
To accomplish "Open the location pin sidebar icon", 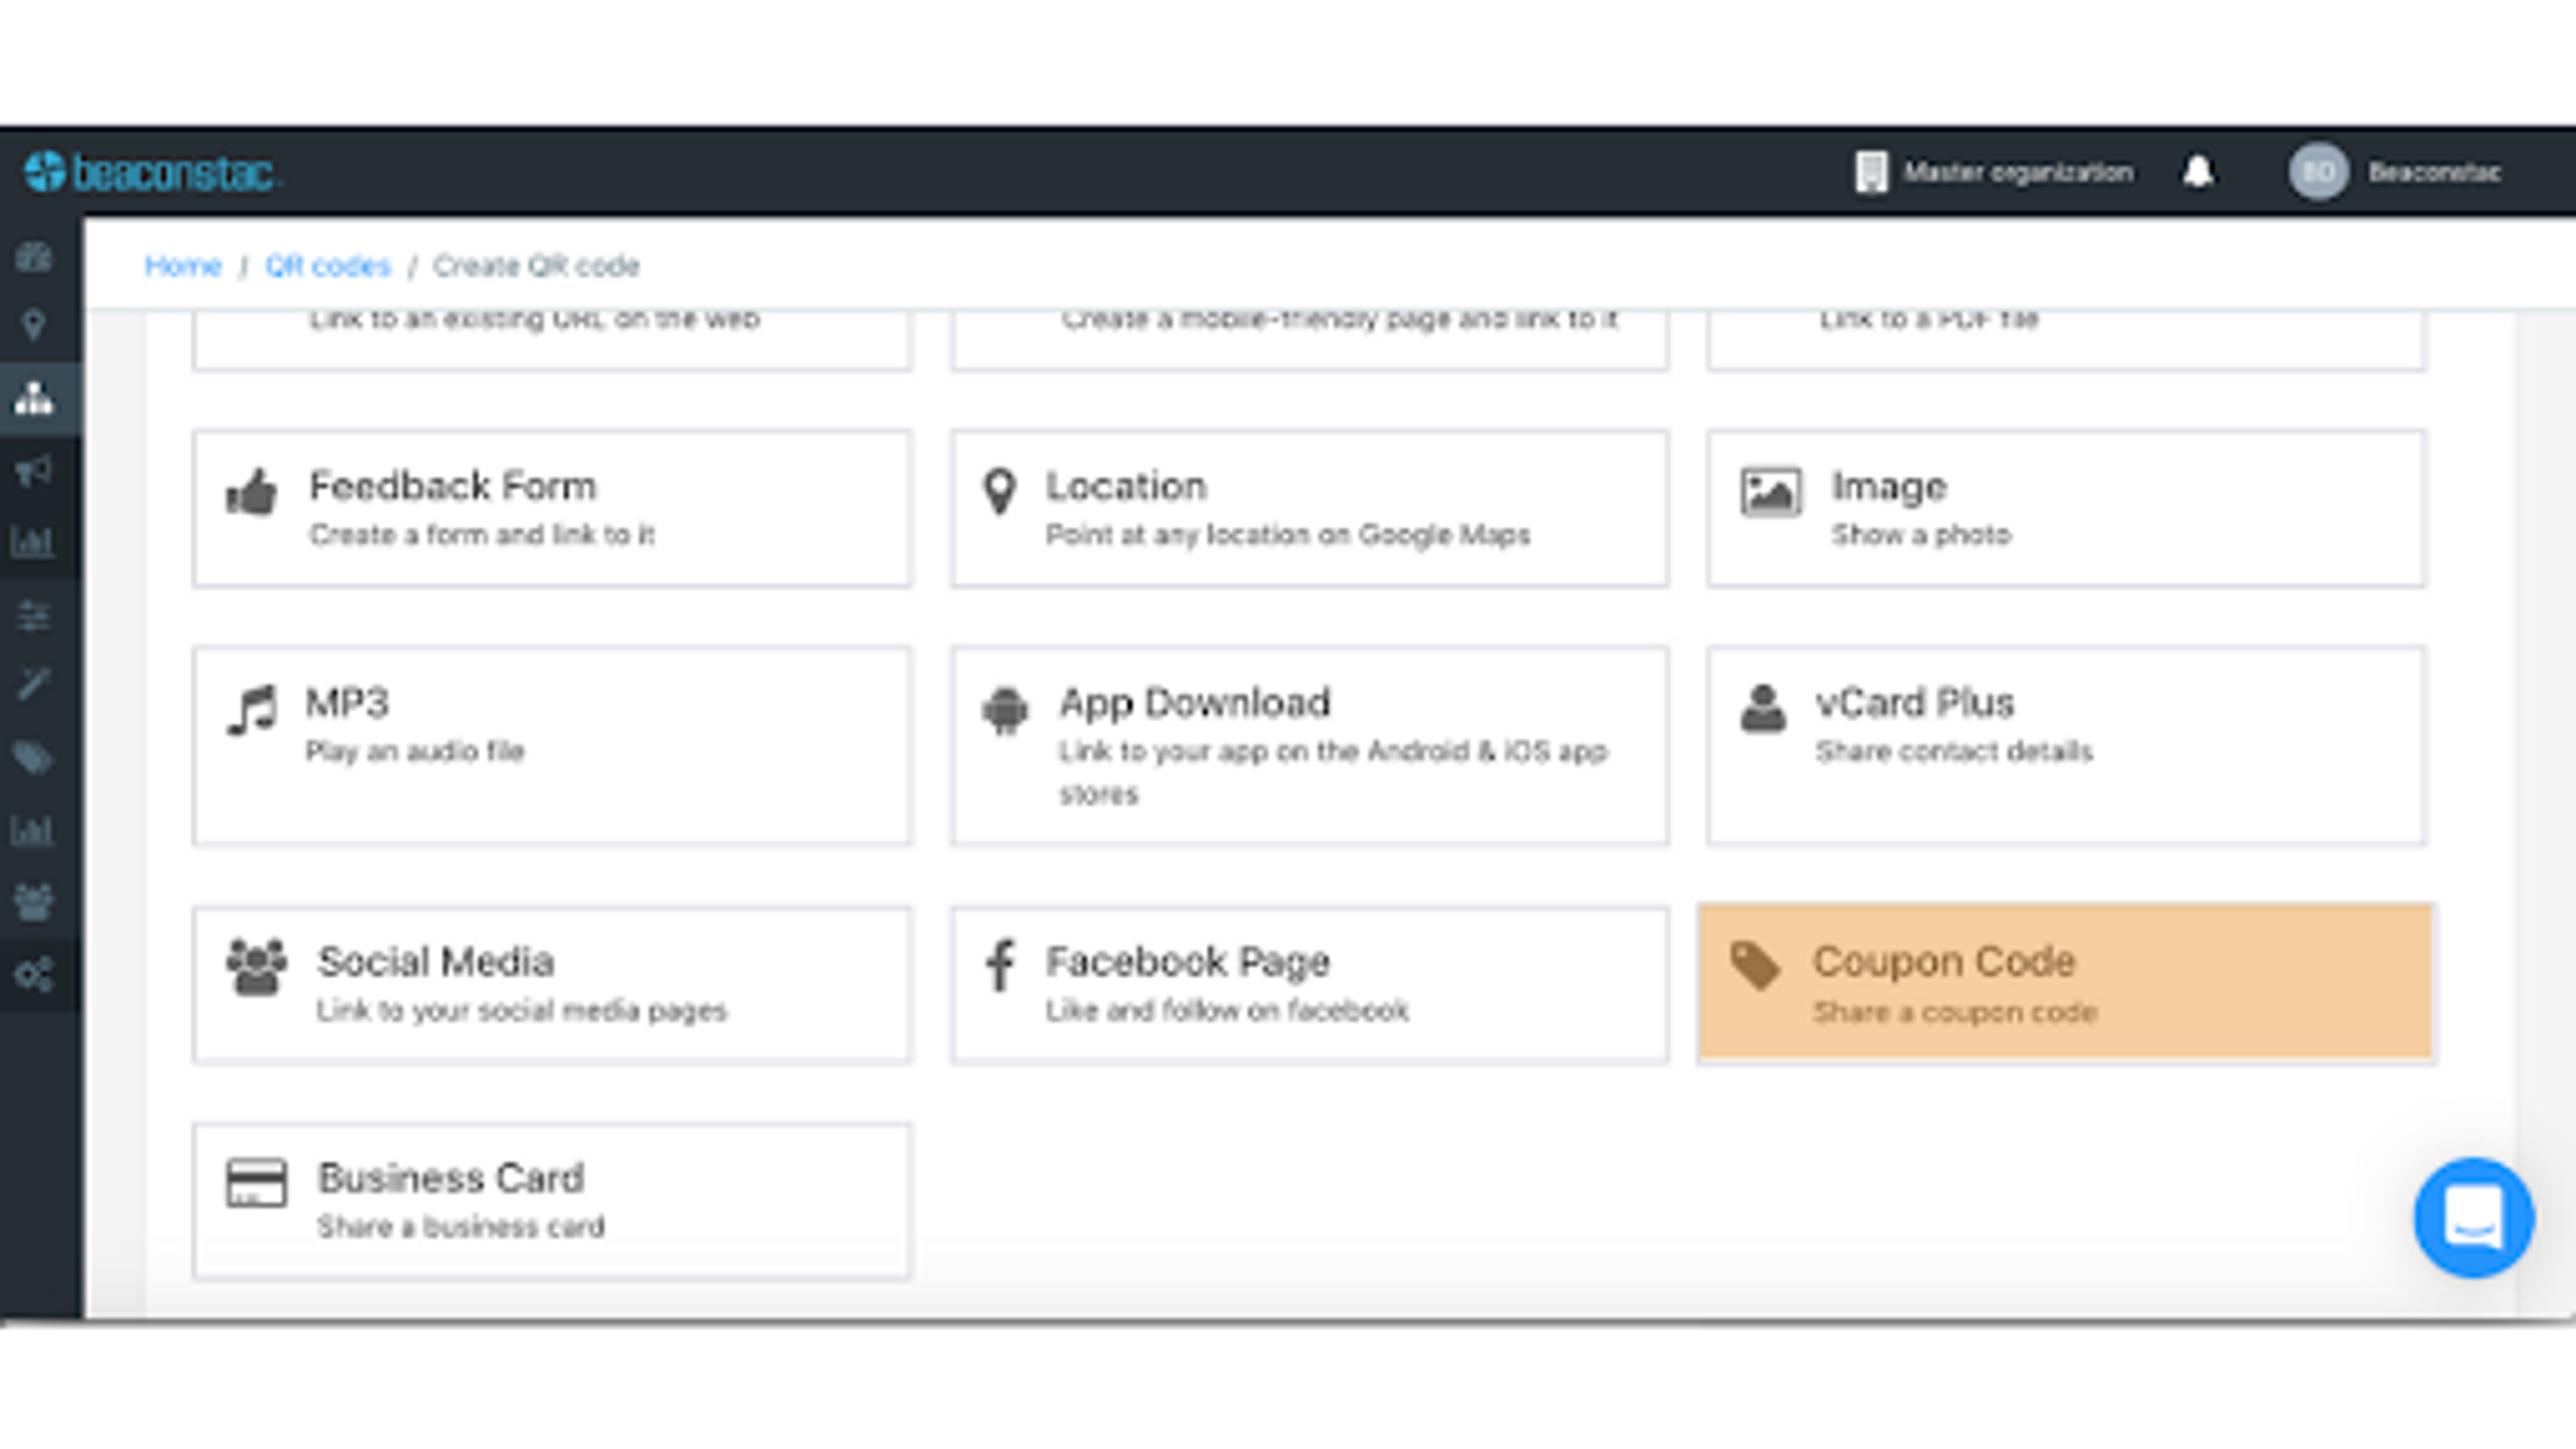I will [x=34, y=325].
